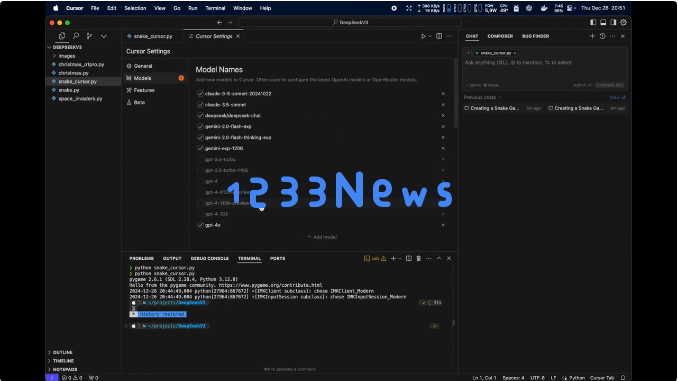The image size is (678, 381).
Task: Open settings gear in title bar
Action: tap(624, 22)
